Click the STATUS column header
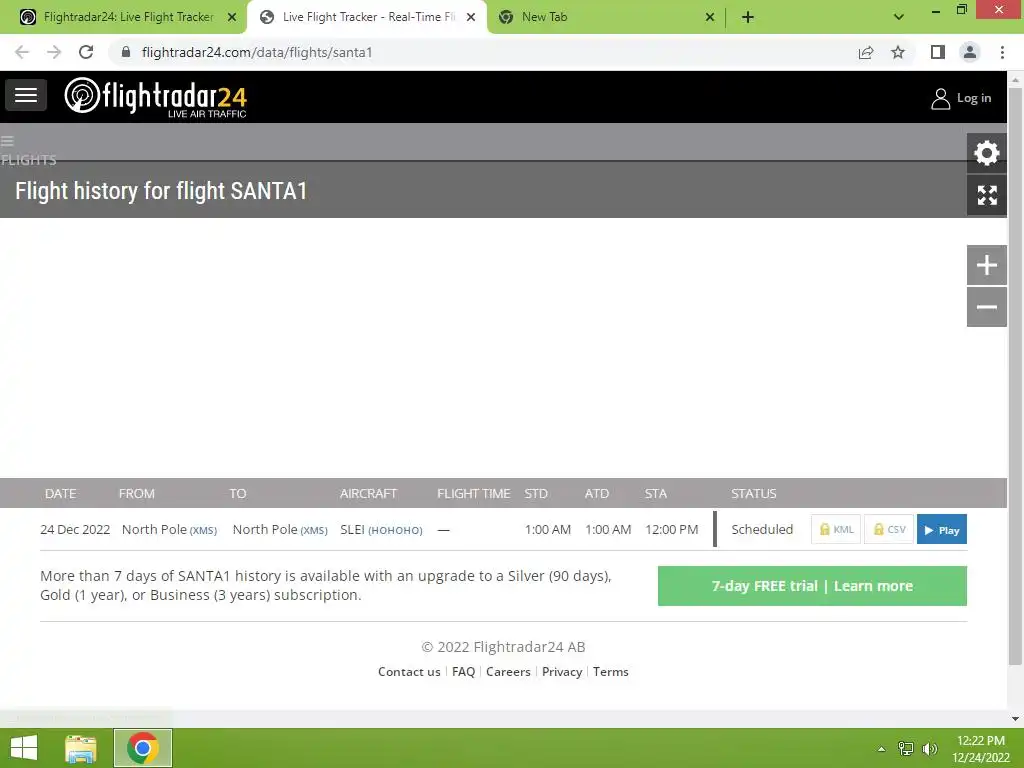 click(754, 494)
